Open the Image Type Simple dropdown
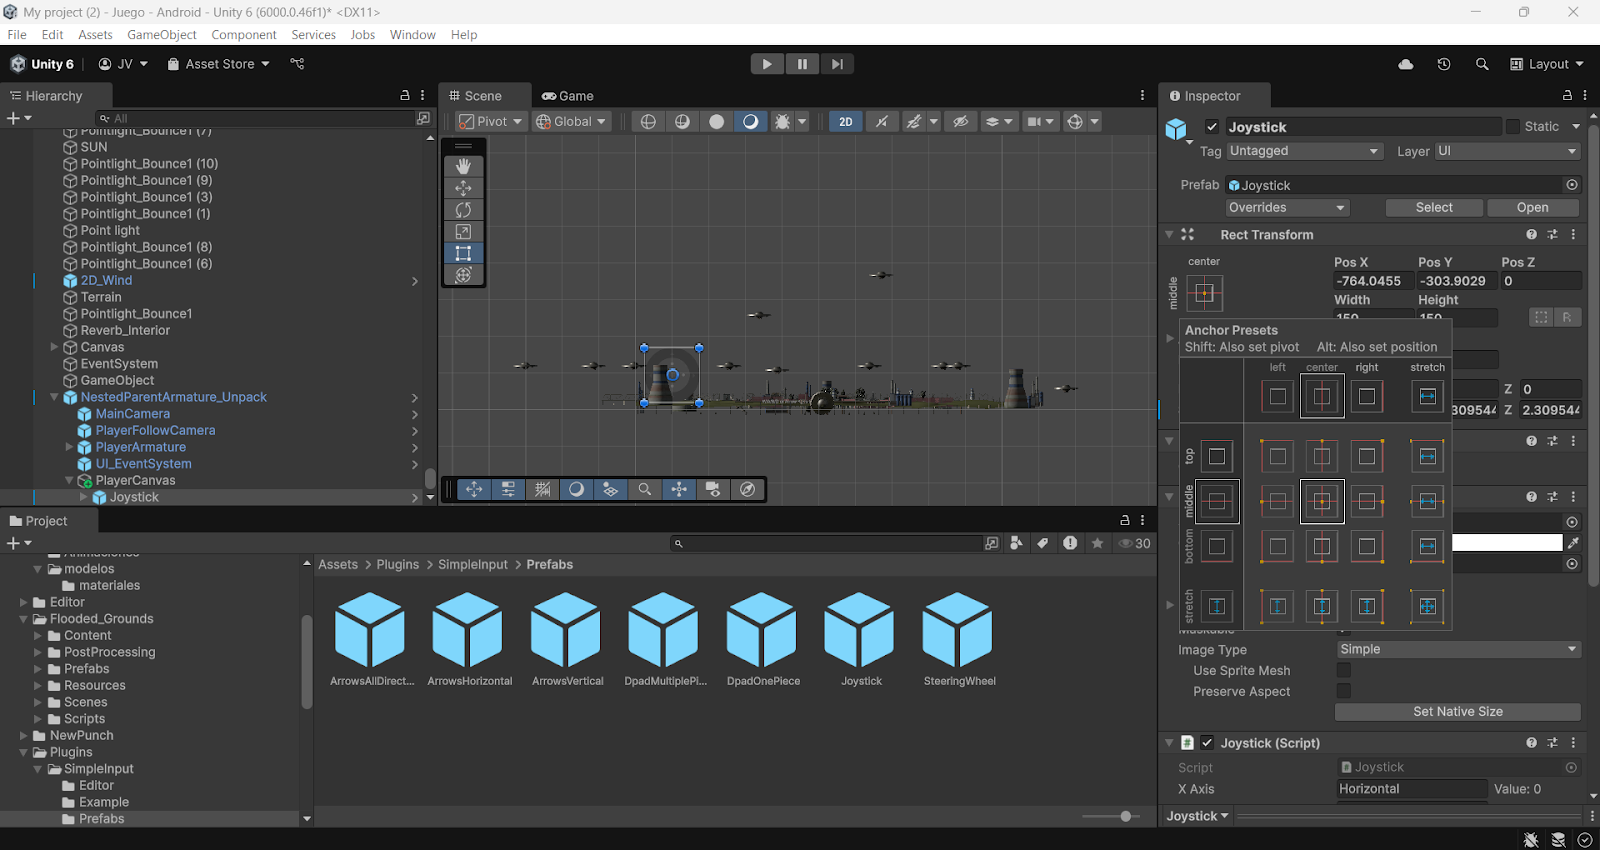 (1458, 649)
